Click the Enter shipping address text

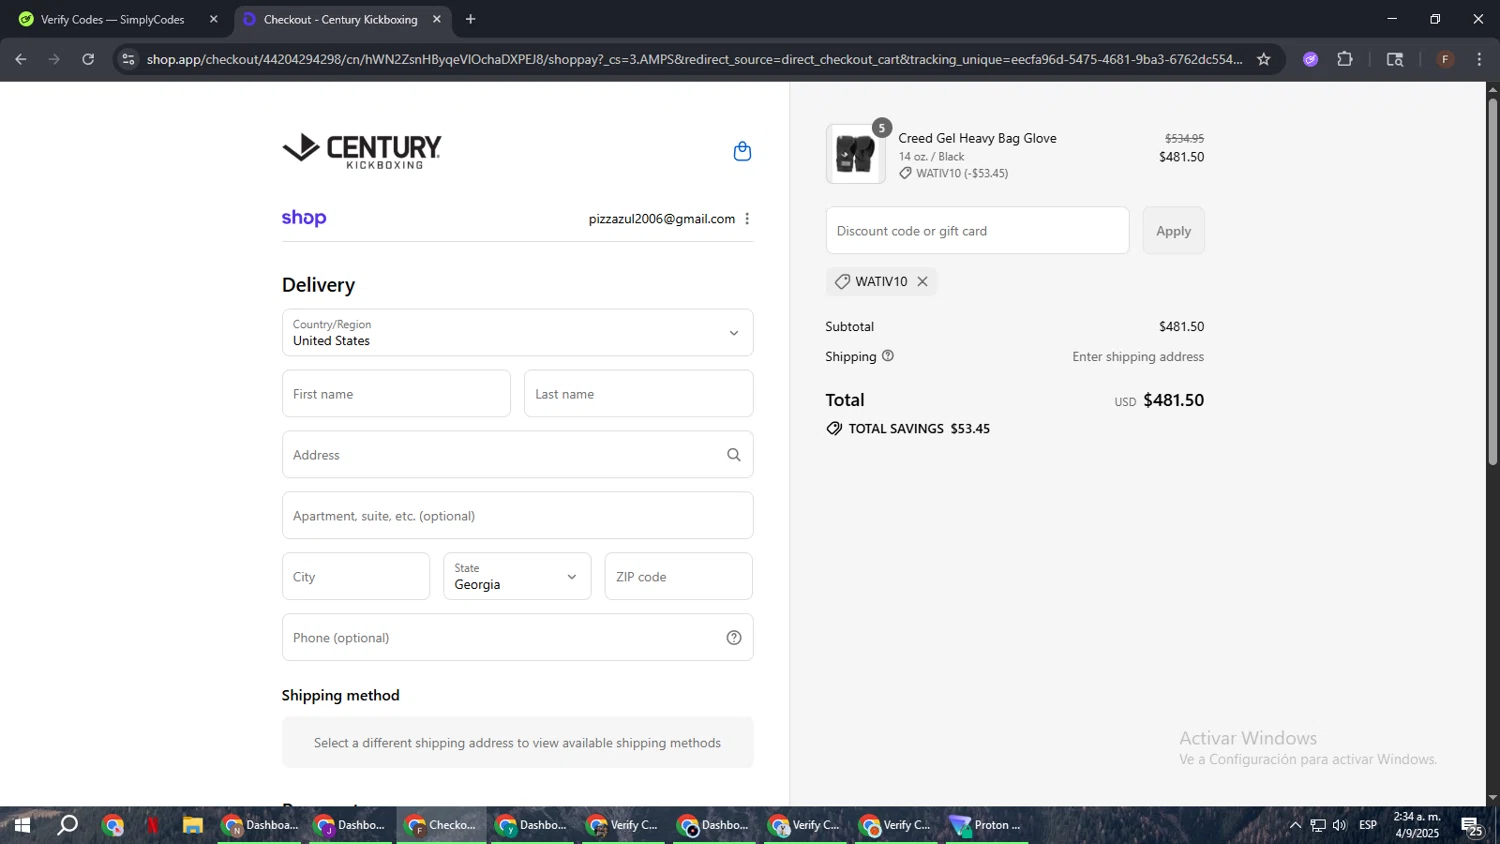[1138, 357]
